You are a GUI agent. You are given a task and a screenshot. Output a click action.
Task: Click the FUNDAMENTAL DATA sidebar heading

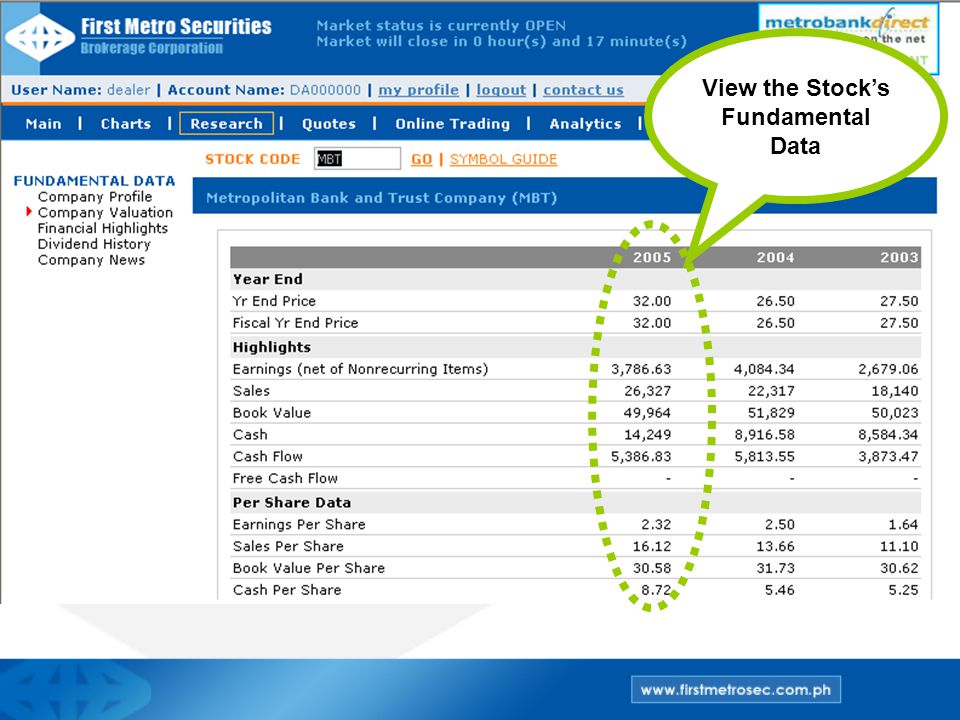(94, 181)
